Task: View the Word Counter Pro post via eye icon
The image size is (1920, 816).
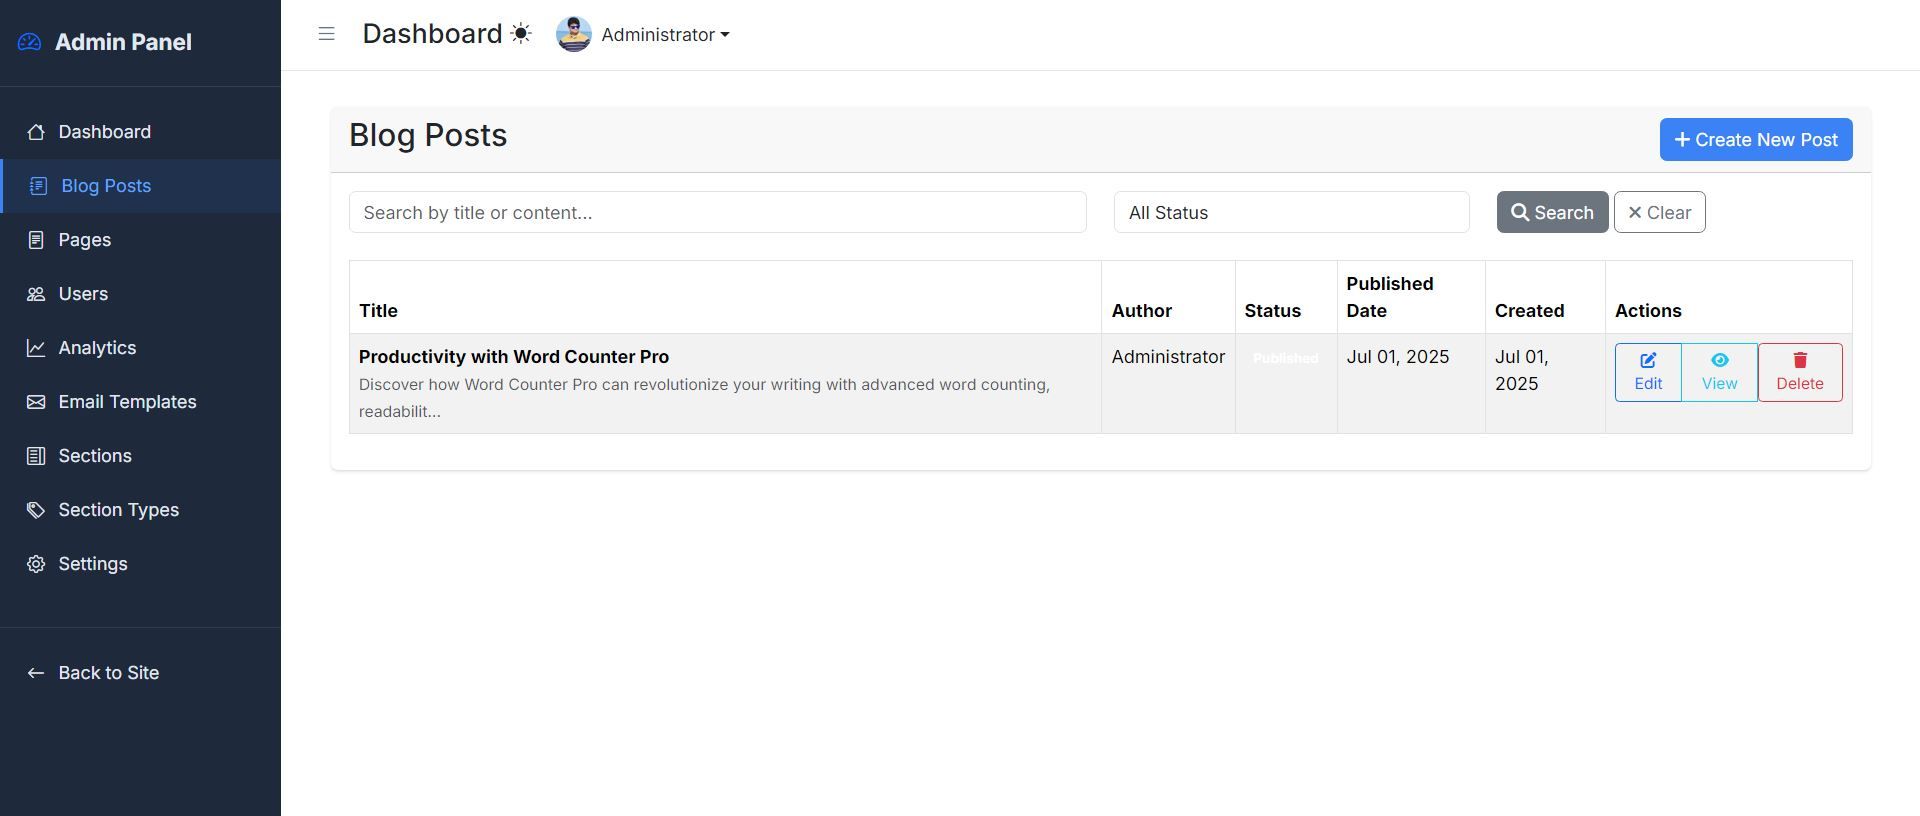Action: 1719,361
